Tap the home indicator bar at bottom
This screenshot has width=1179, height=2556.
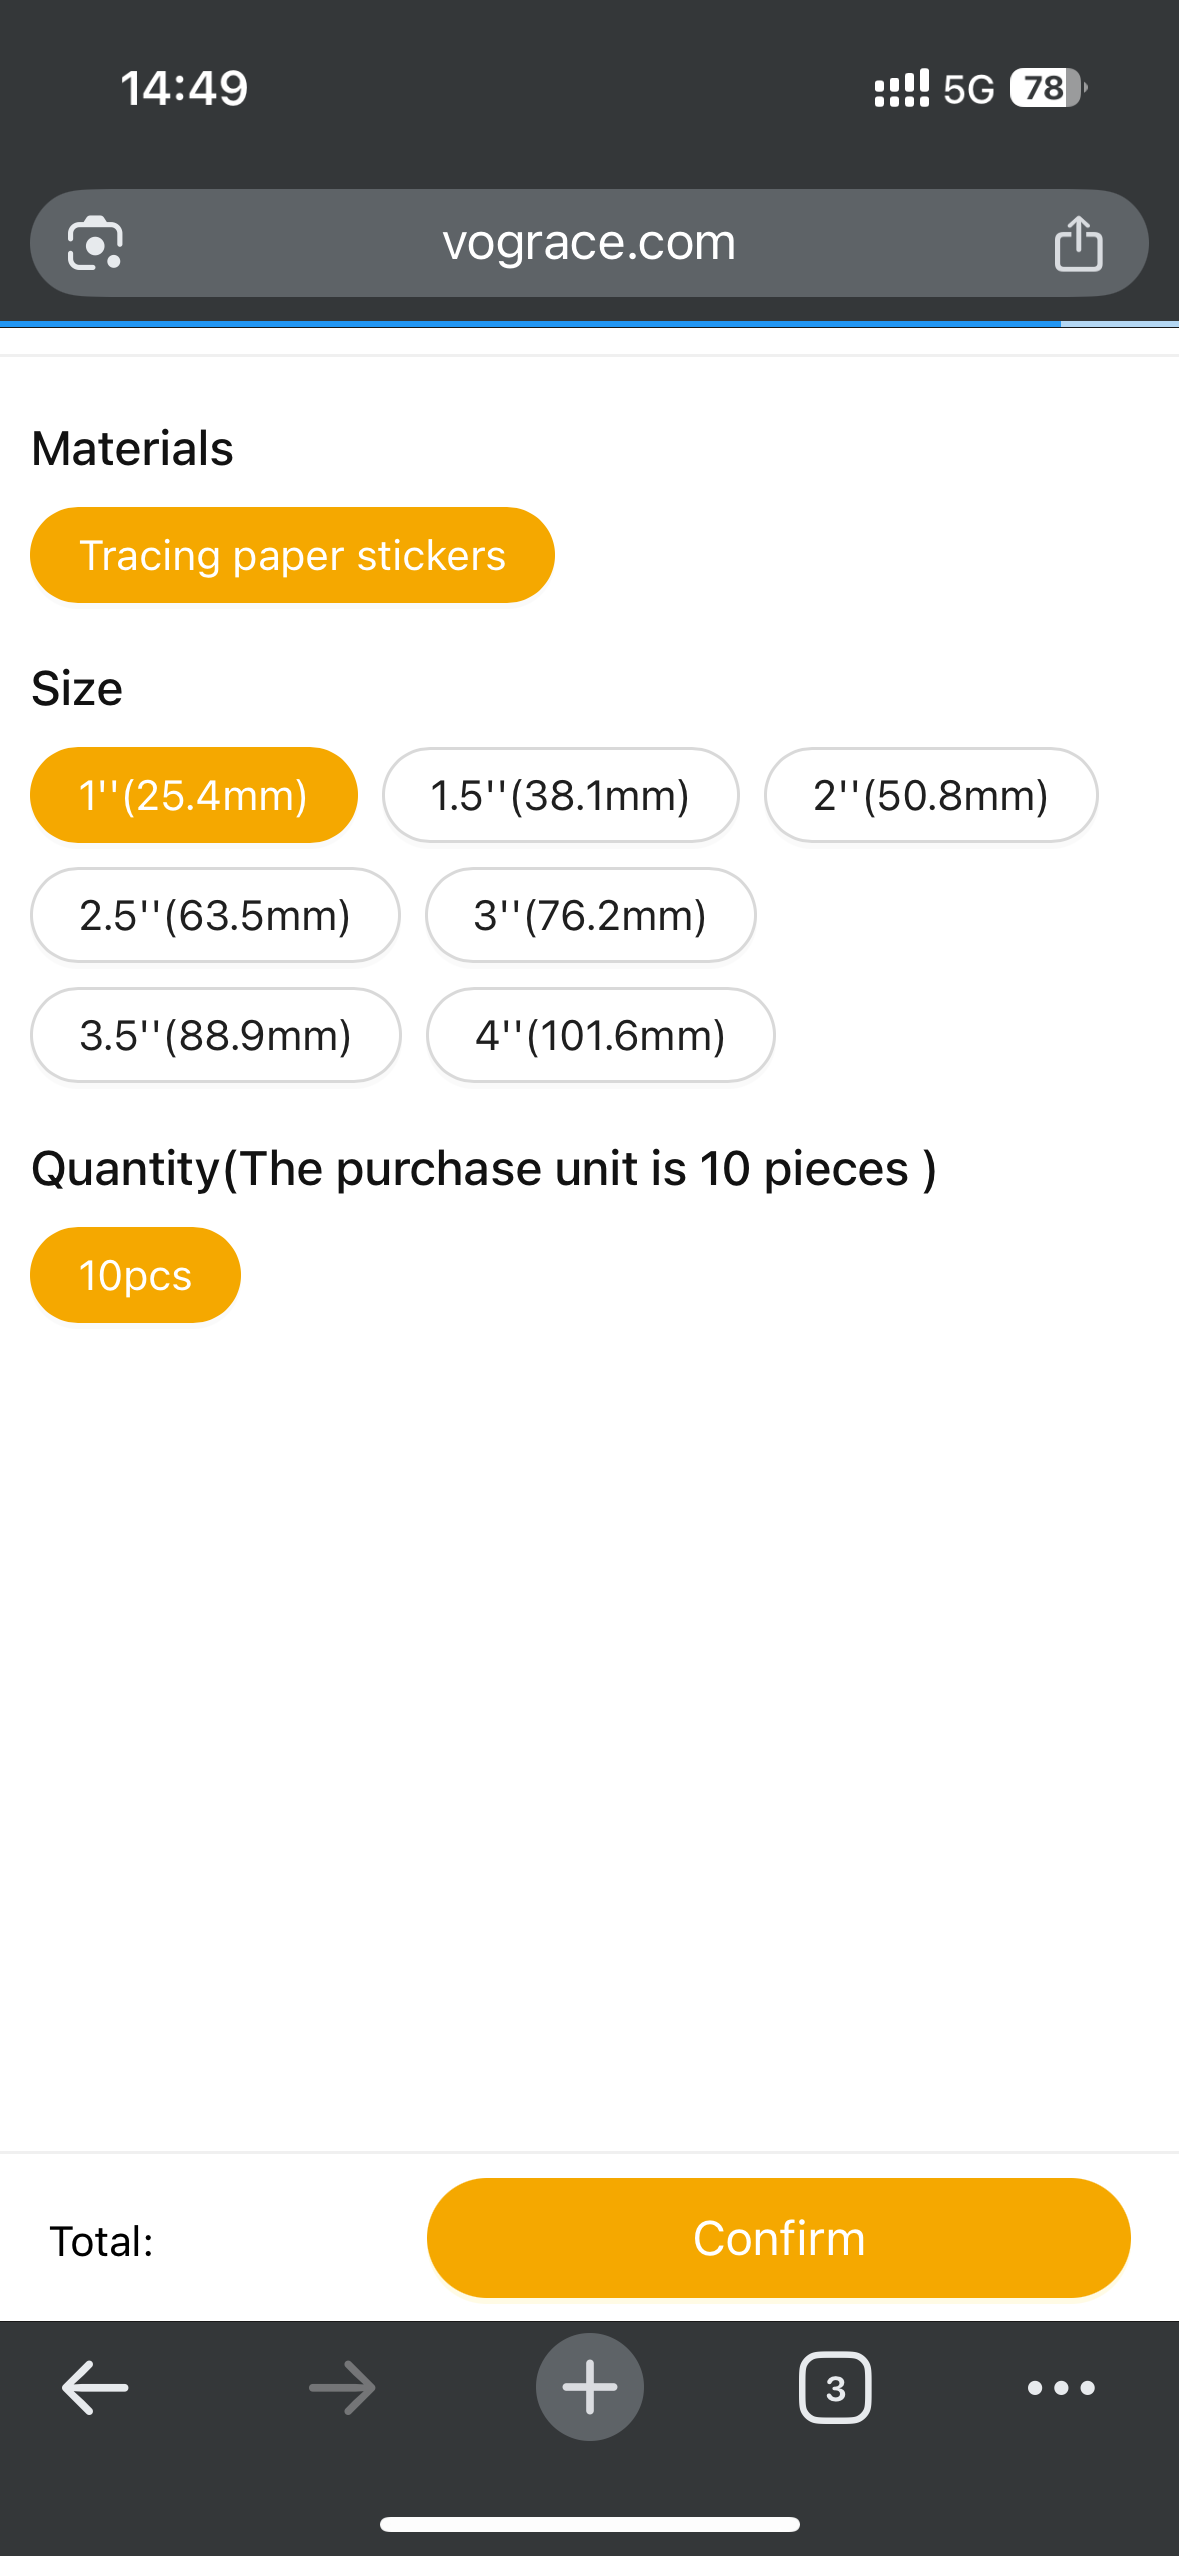point(589,2524)
